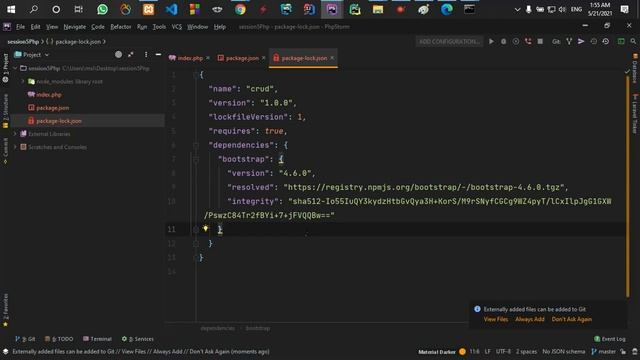Toggle read-only lock icon in status bar

623,351
